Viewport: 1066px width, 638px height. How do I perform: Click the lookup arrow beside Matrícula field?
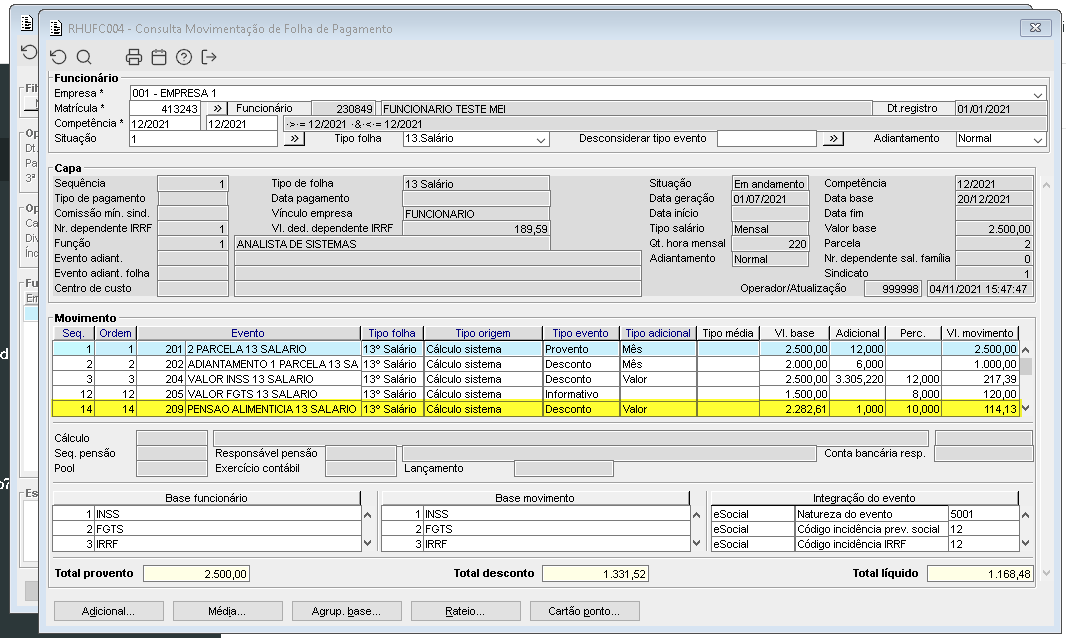pyautogui.click(x=217, y=108)
